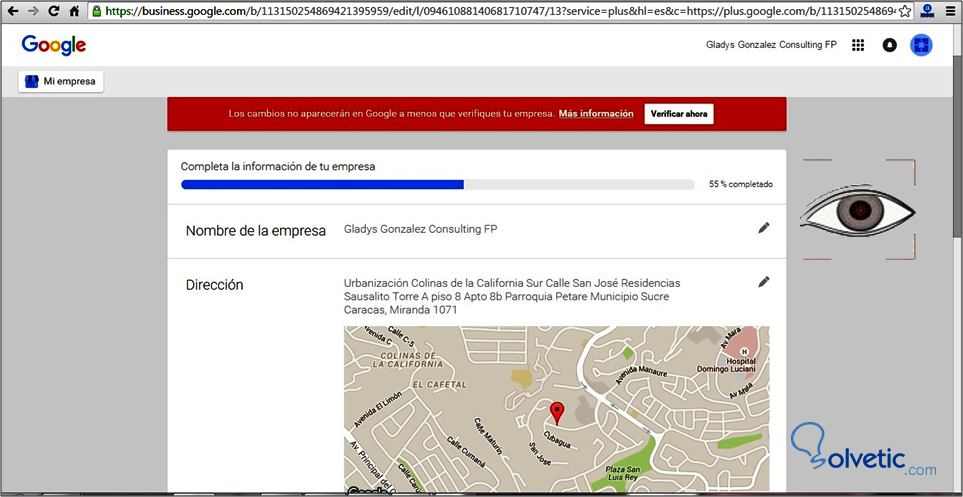The width and height of the screenshot is (963, 497).
Task: Click the Hospital Domingo Luciani map marker
Action: point(744,351)
